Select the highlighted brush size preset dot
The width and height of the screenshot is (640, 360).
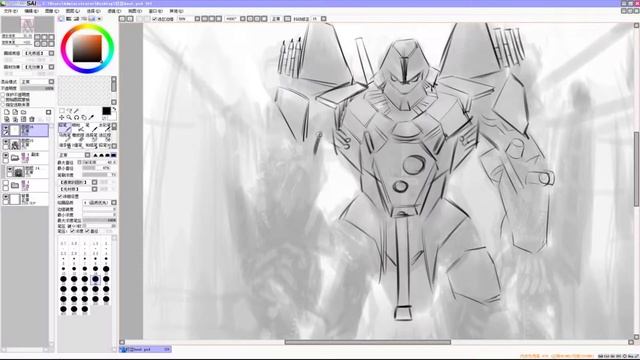click(95, 279)
